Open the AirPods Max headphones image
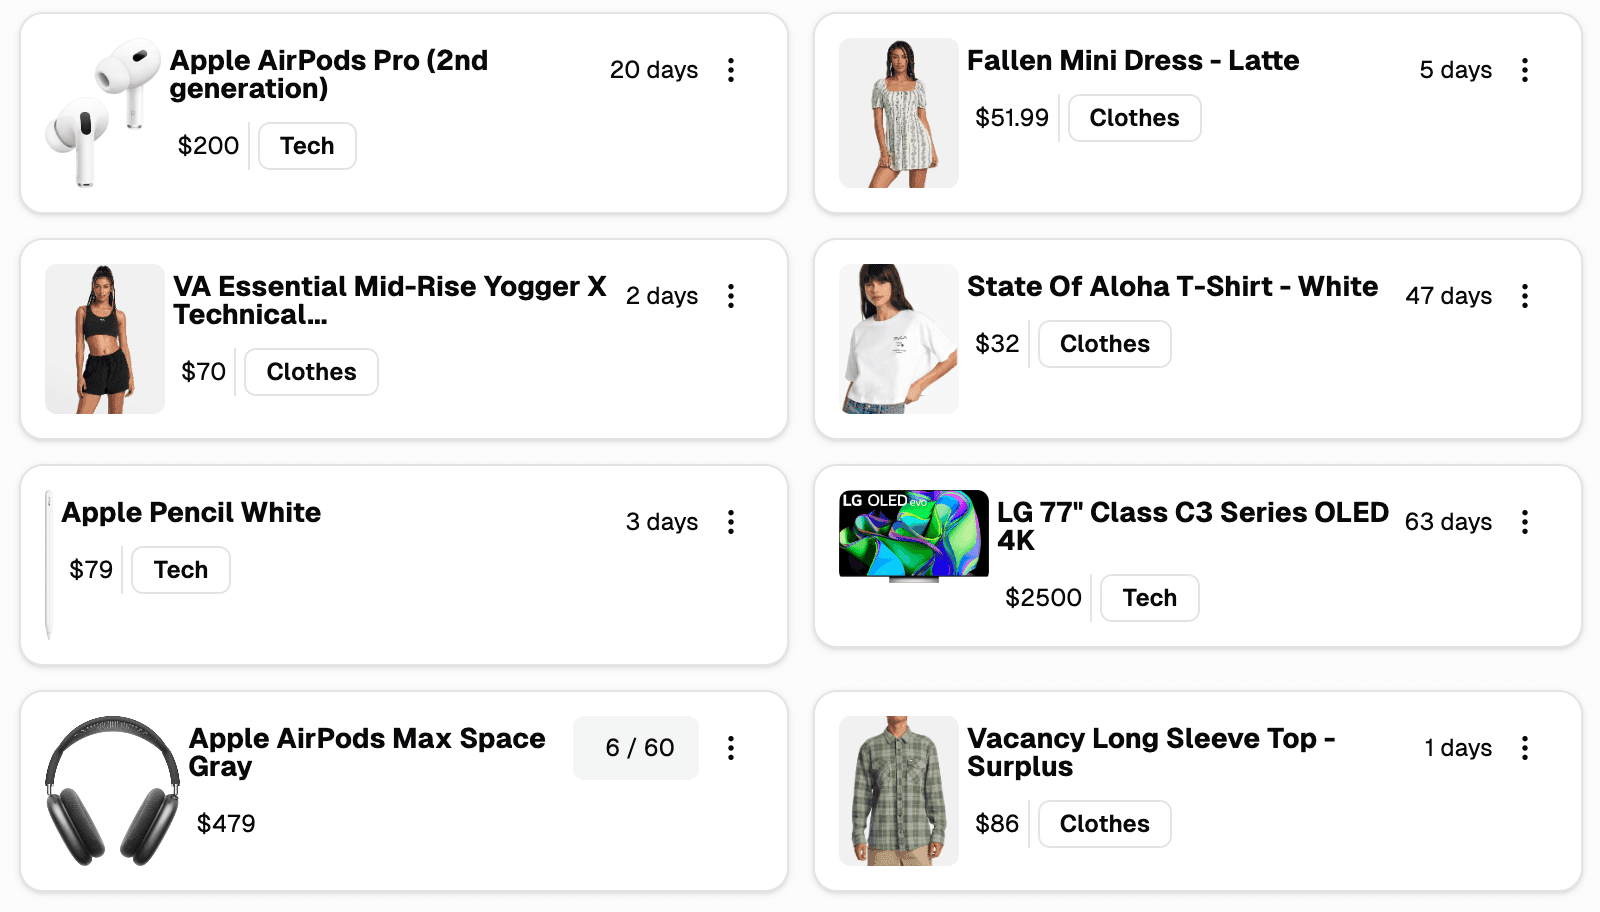Image resolution: width=1600 pixels, height=912 pixels. pyautogui.click(x=112, y=790)
